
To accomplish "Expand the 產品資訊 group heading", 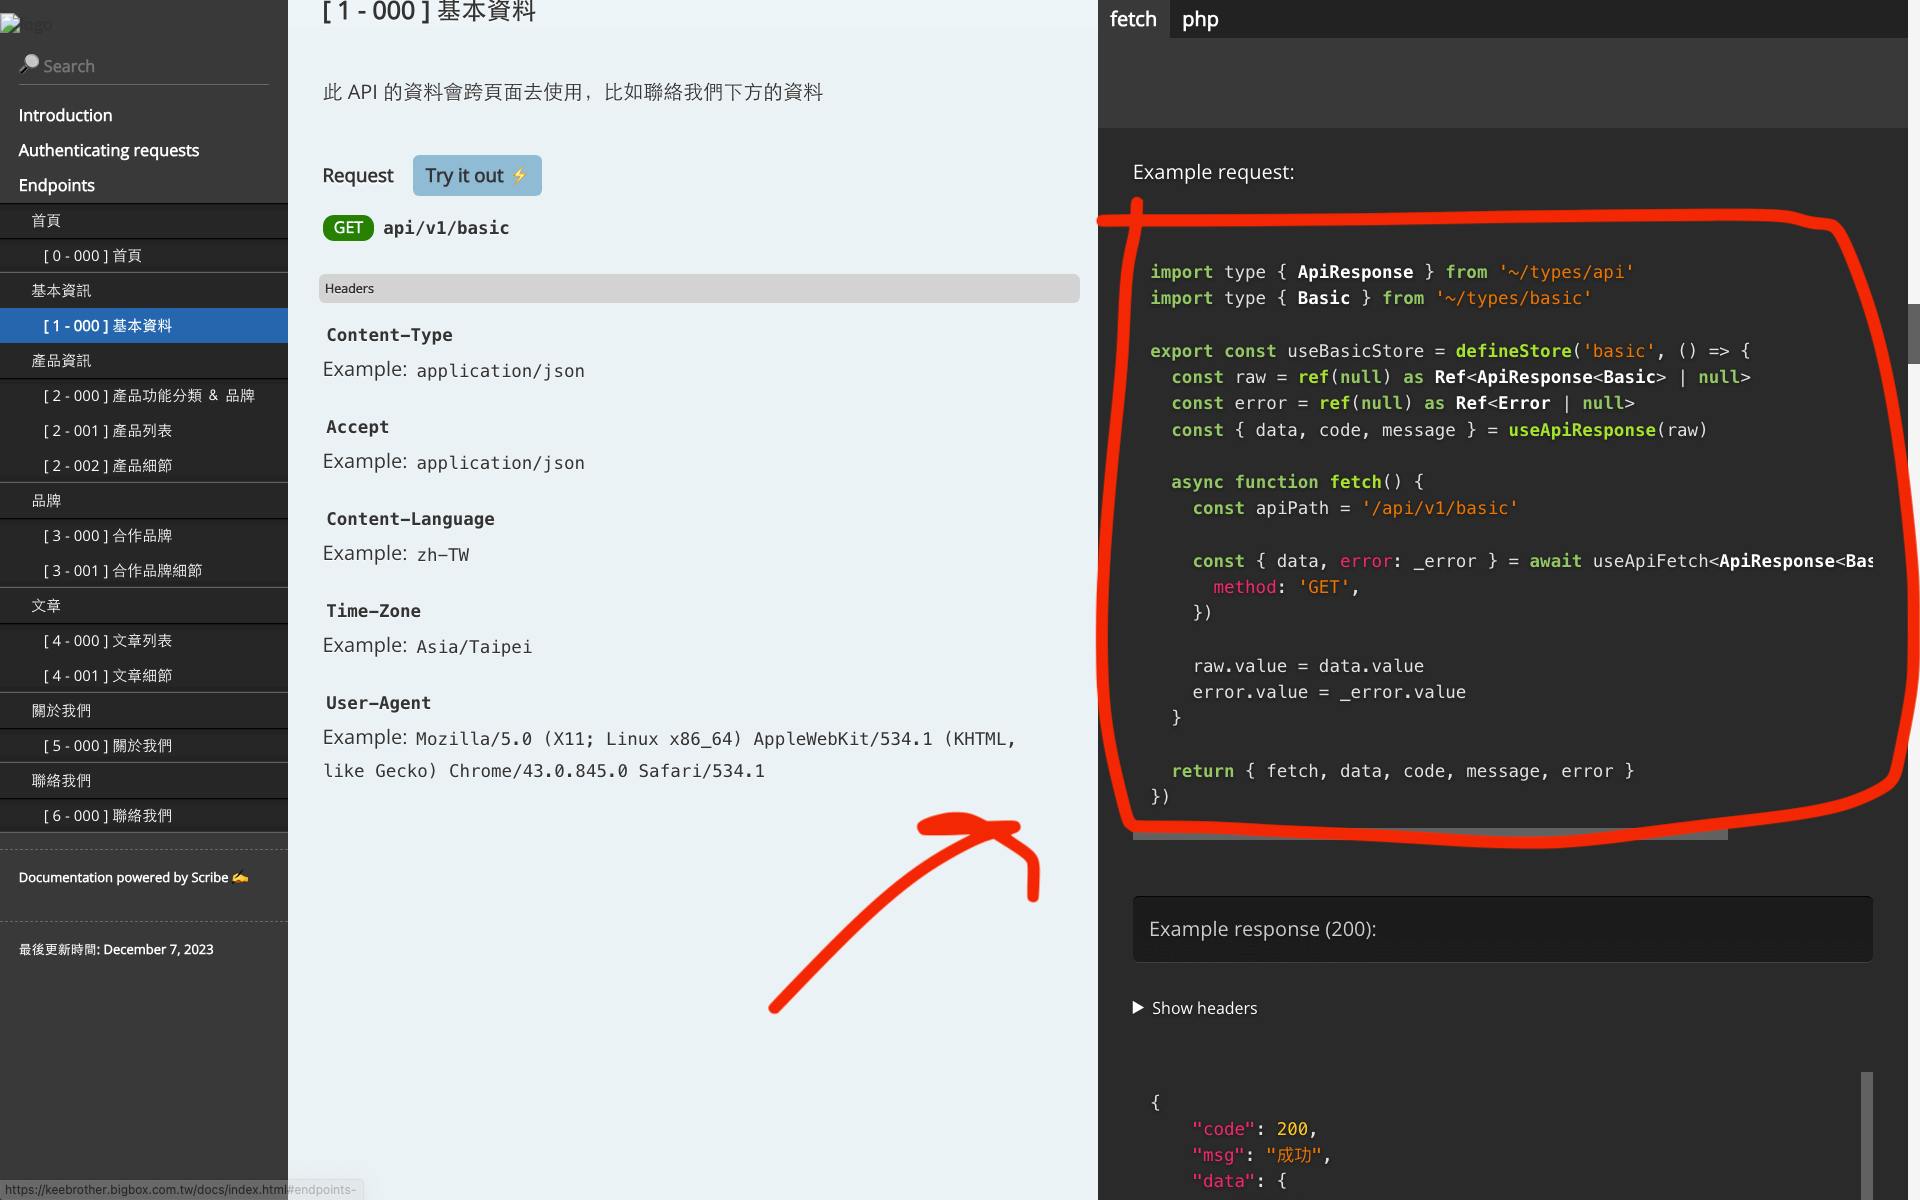I will pyautogui.click(x=61, y=361).
